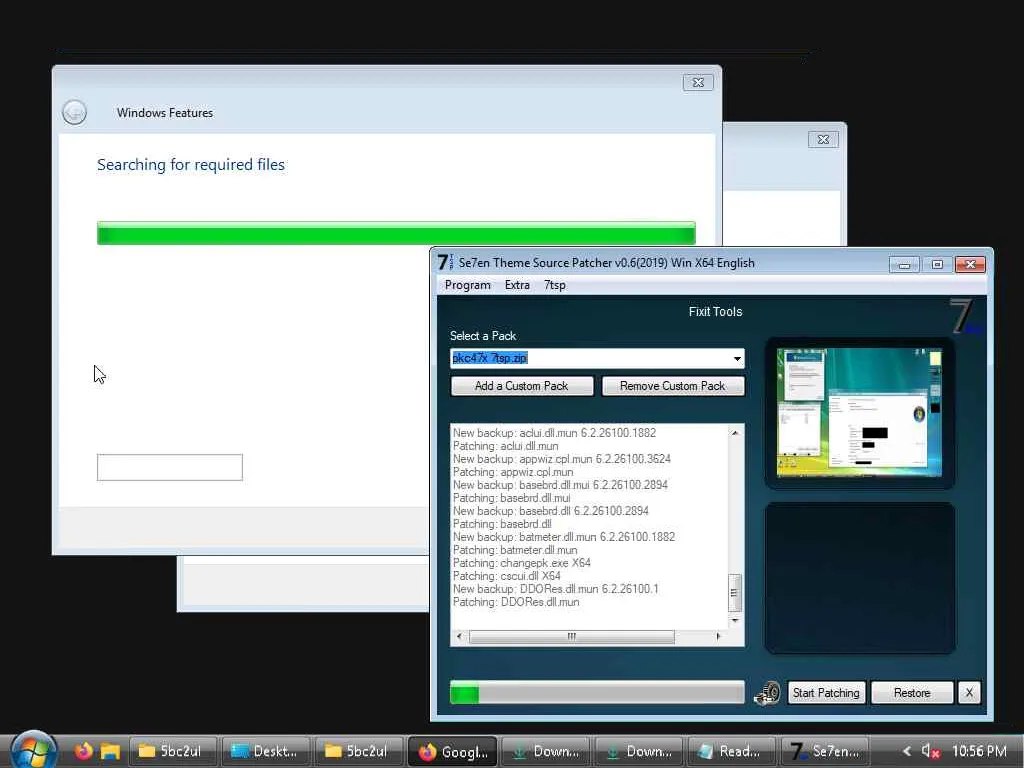Viewport: 1024px width, 768px height.
Task: Launch Firefox from the quick launch icon
Action: (x=83, y=751)
